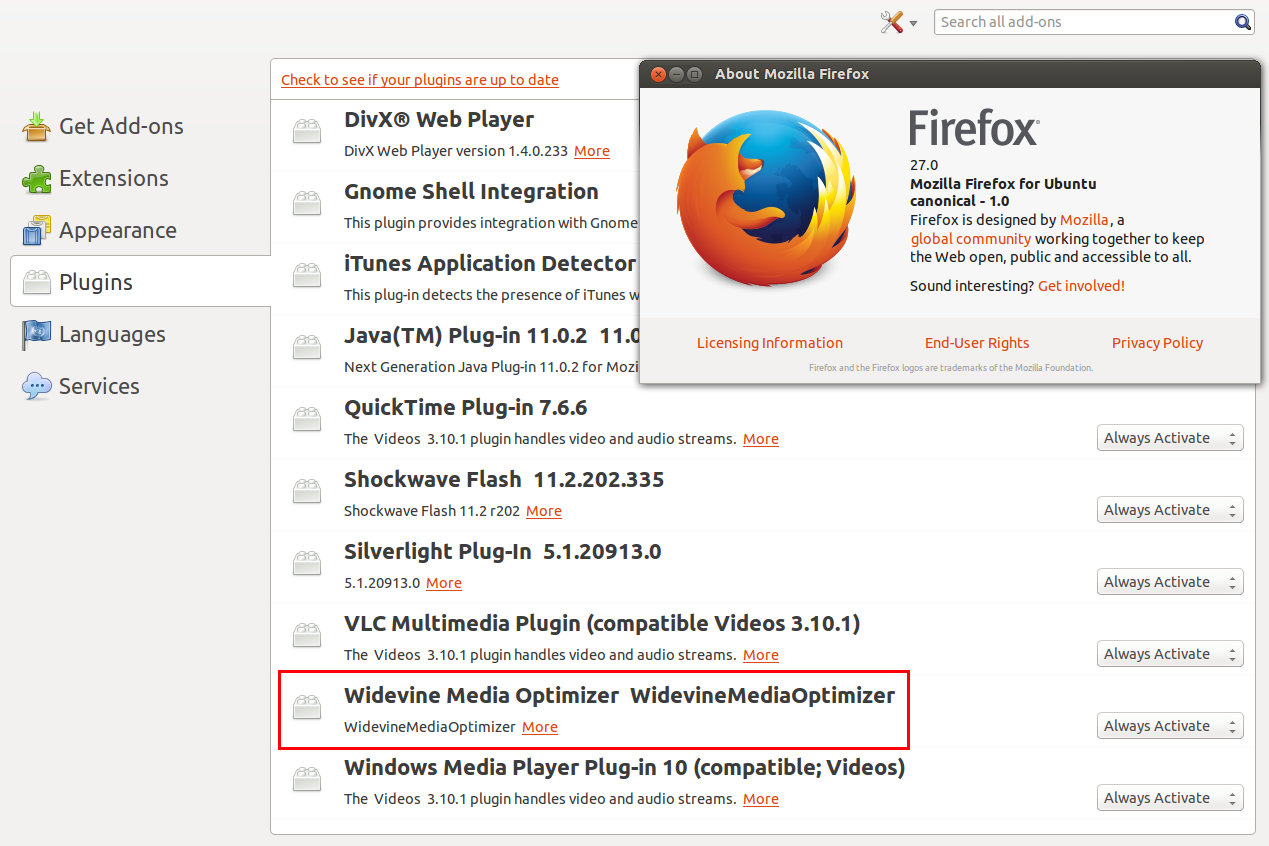1269x846 pixels.
Task: Click the QuickTime Plug-in brick icon
Action: coord(307,419)
